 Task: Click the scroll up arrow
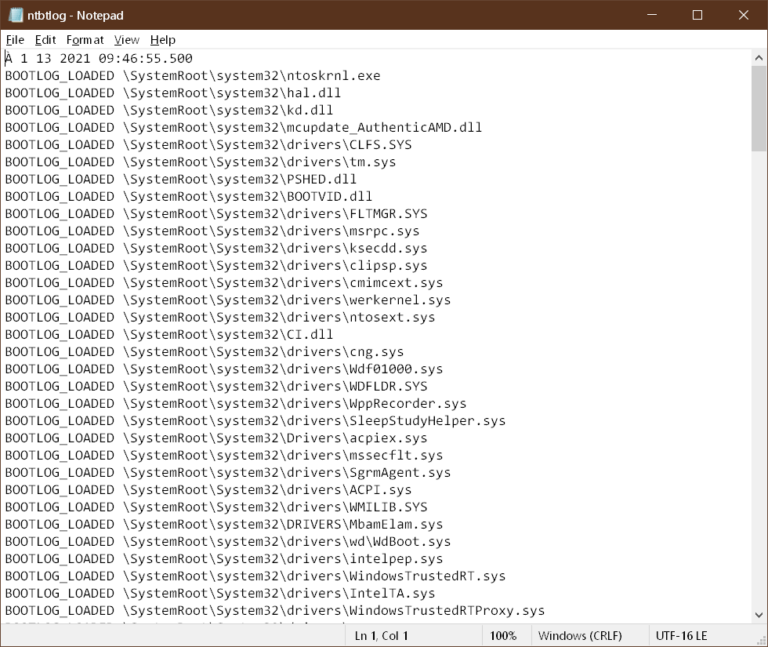click(759, 58)
